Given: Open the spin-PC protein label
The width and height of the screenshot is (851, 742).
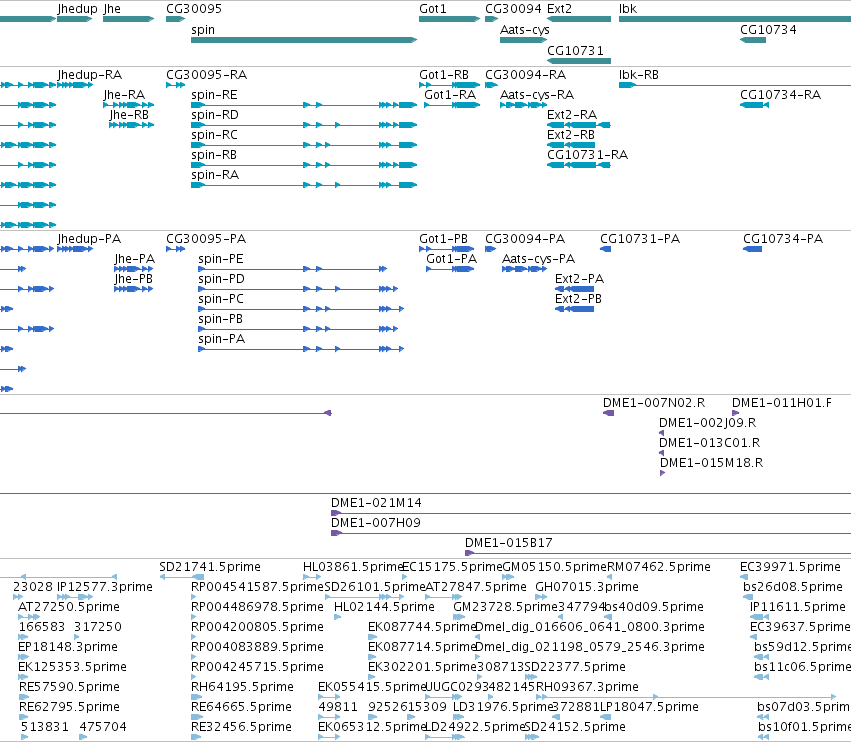Looking at the screenshot, I should [221, 299].
